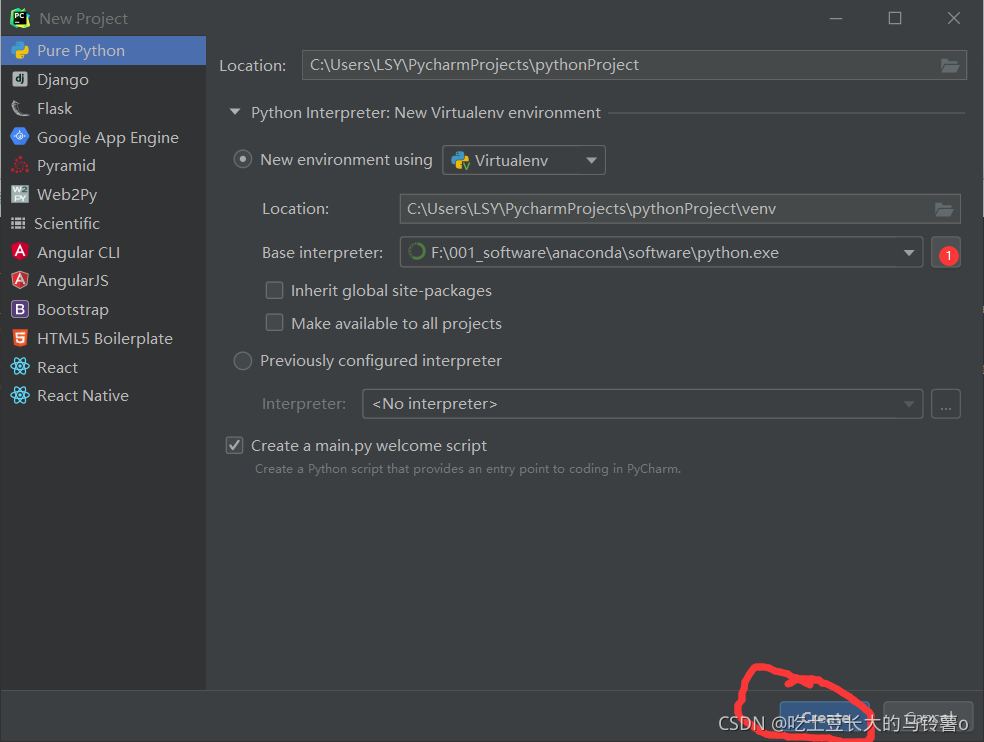Click the Cancel button

point(927,716)
